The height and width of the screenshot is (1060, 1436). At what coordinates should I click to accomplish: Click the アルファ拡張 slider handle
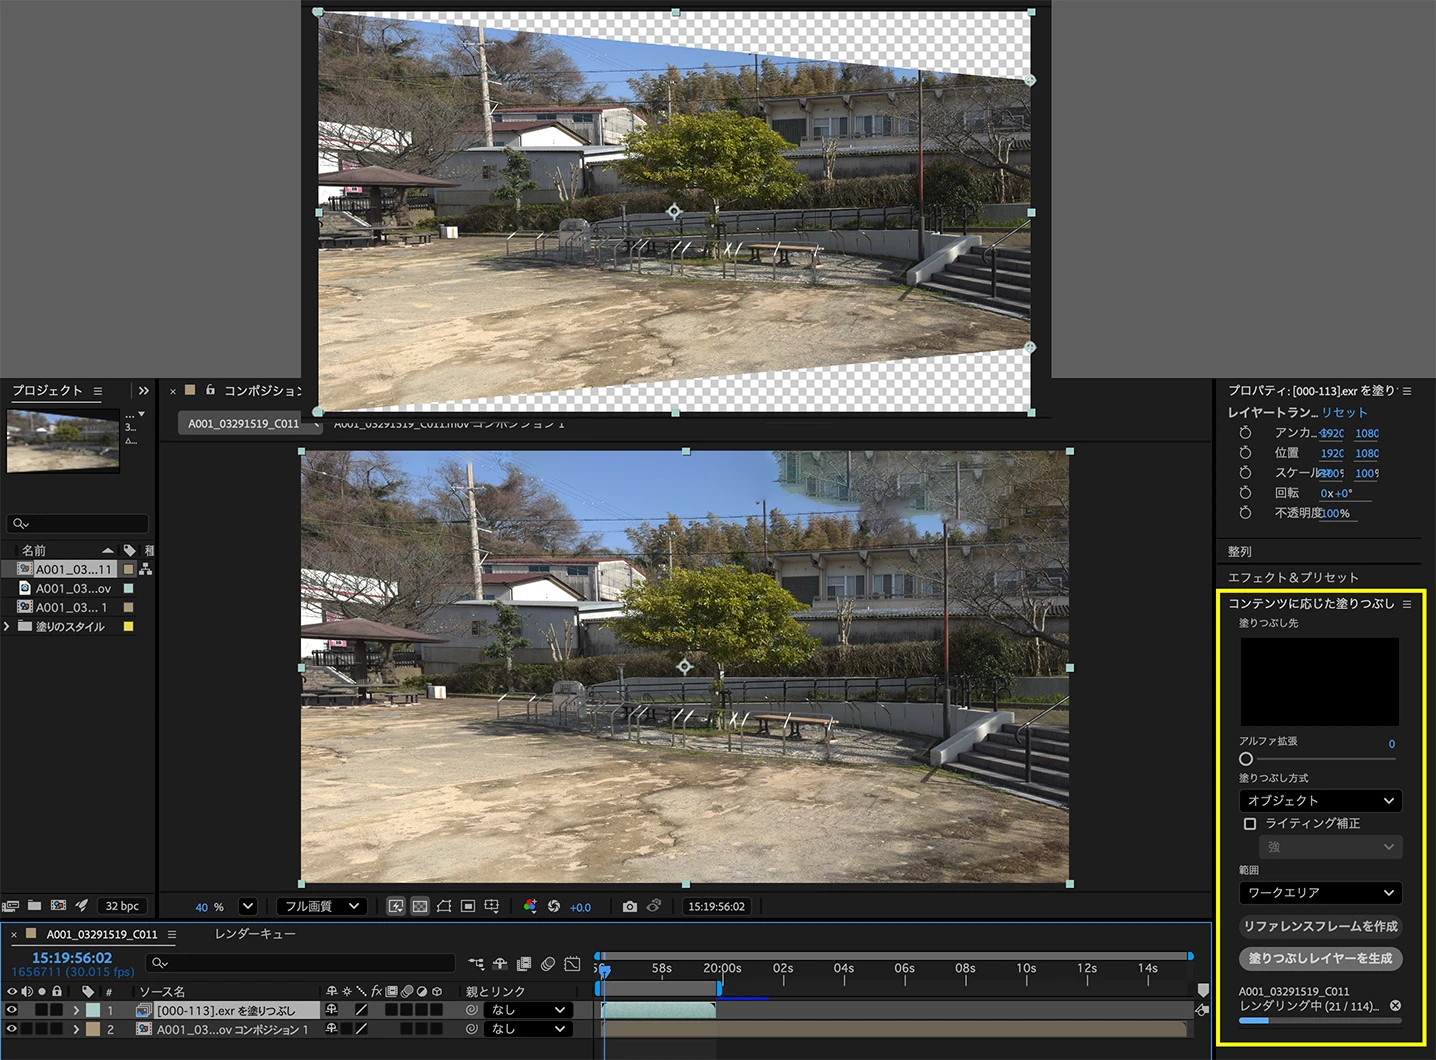click(x=1246, y=759)
